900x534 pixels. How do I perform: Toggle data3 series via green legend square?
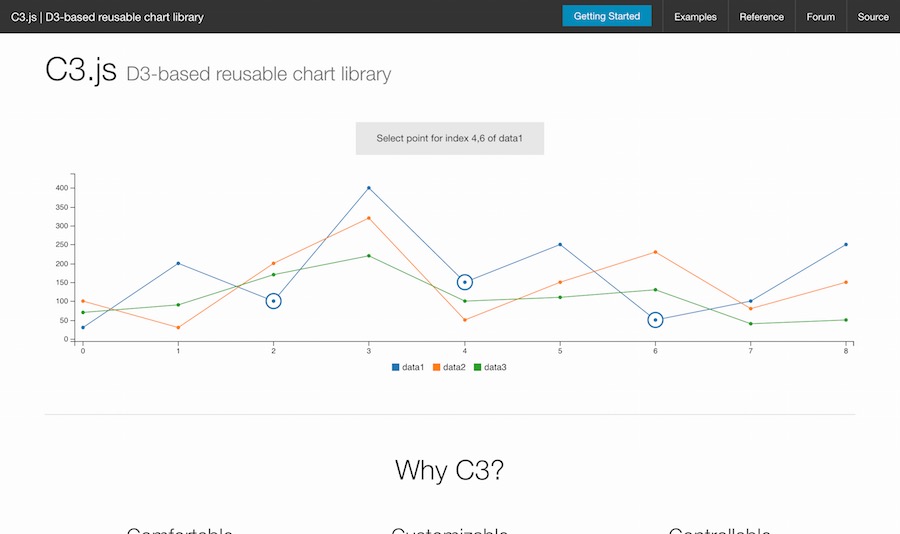[478, 367]
